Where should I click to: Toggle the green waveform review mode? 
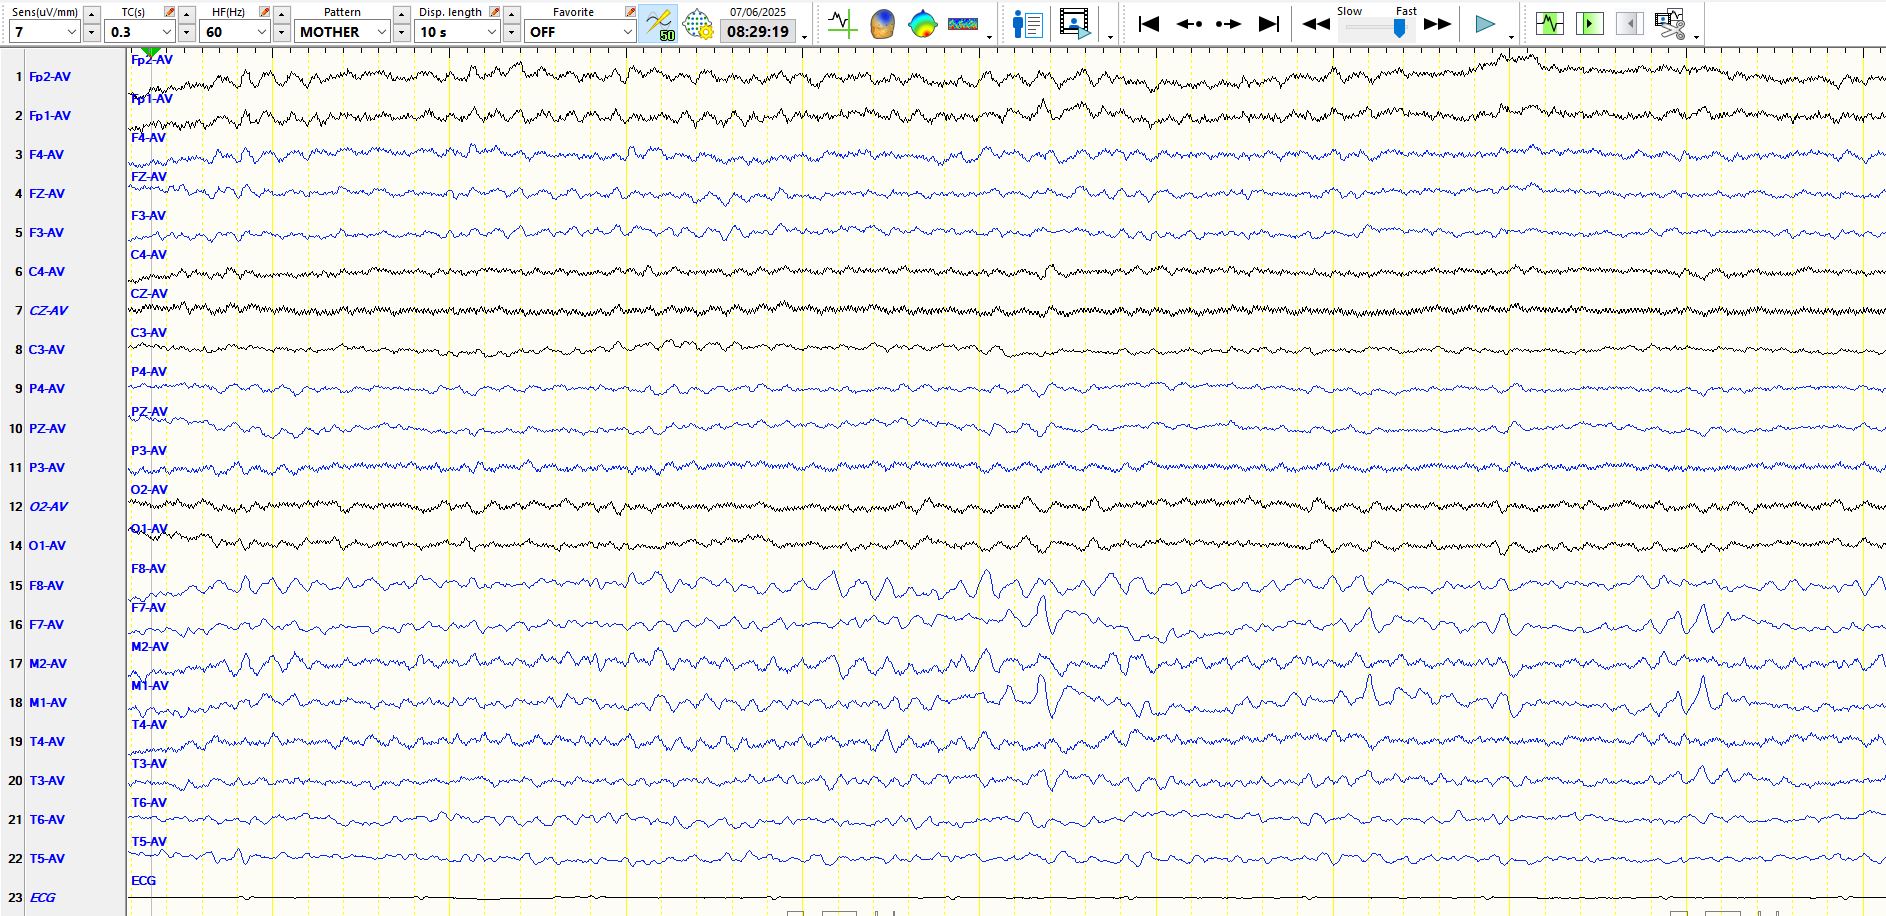pos(1550,23)
